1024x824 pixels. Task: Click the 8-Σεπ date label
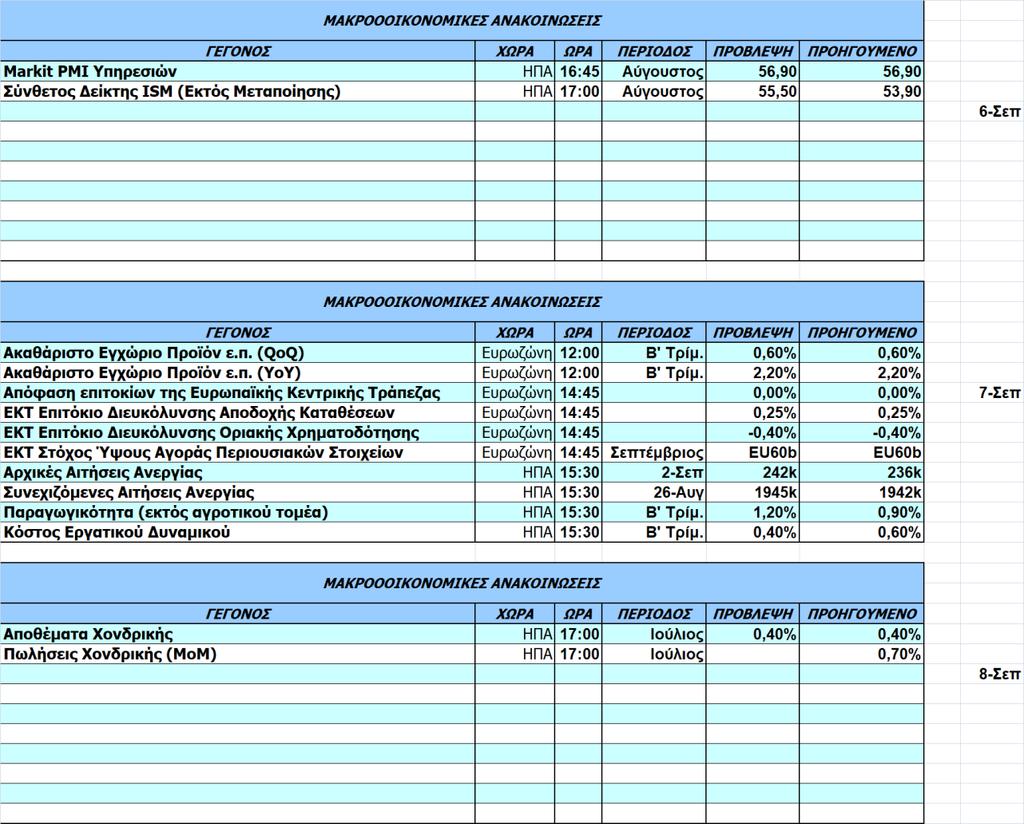pos(999,674)
